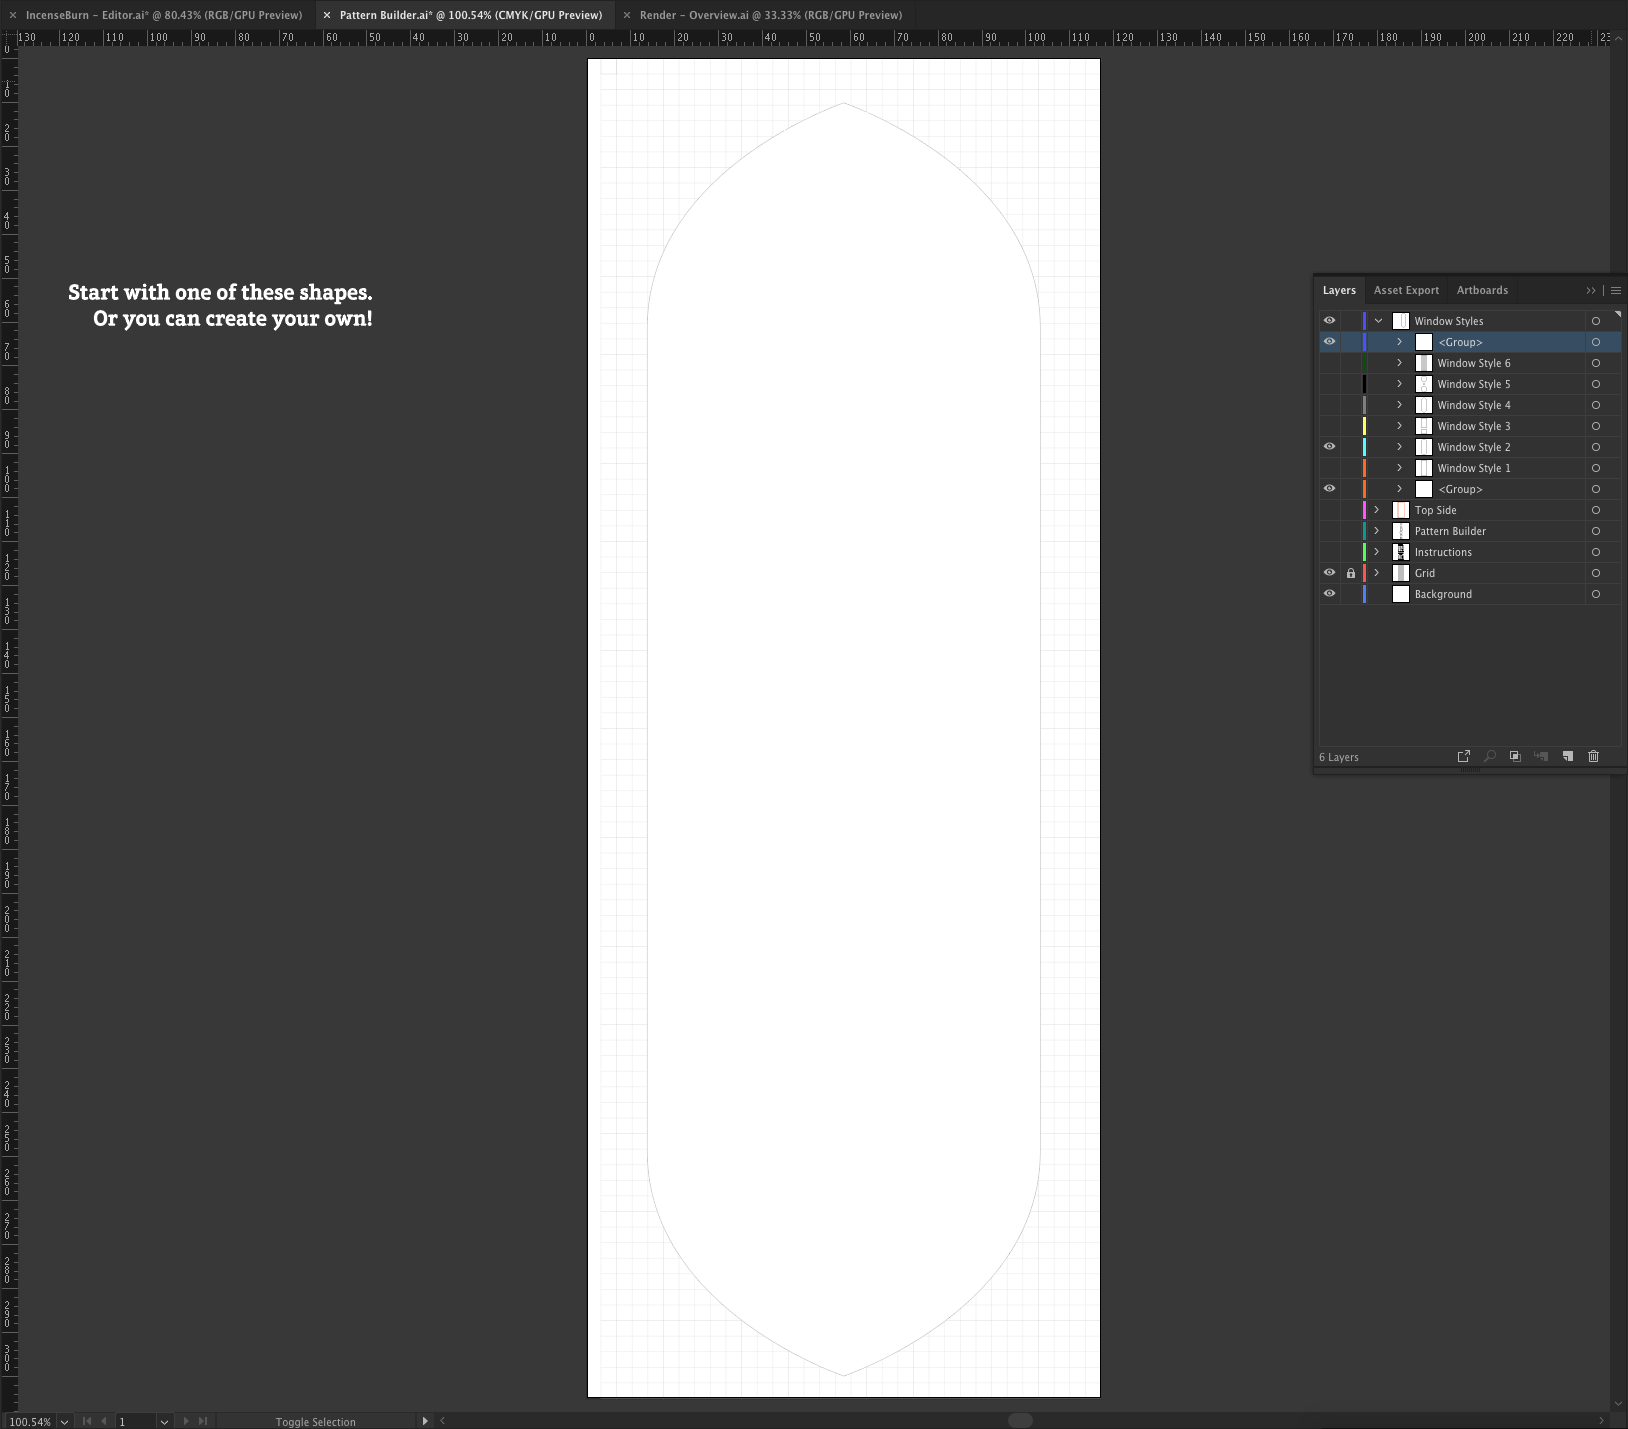Collapse panel with double-arrow icon
Viewport: 1628px width, 1429px height.
pyautogui.click(x=1591, y=291)
